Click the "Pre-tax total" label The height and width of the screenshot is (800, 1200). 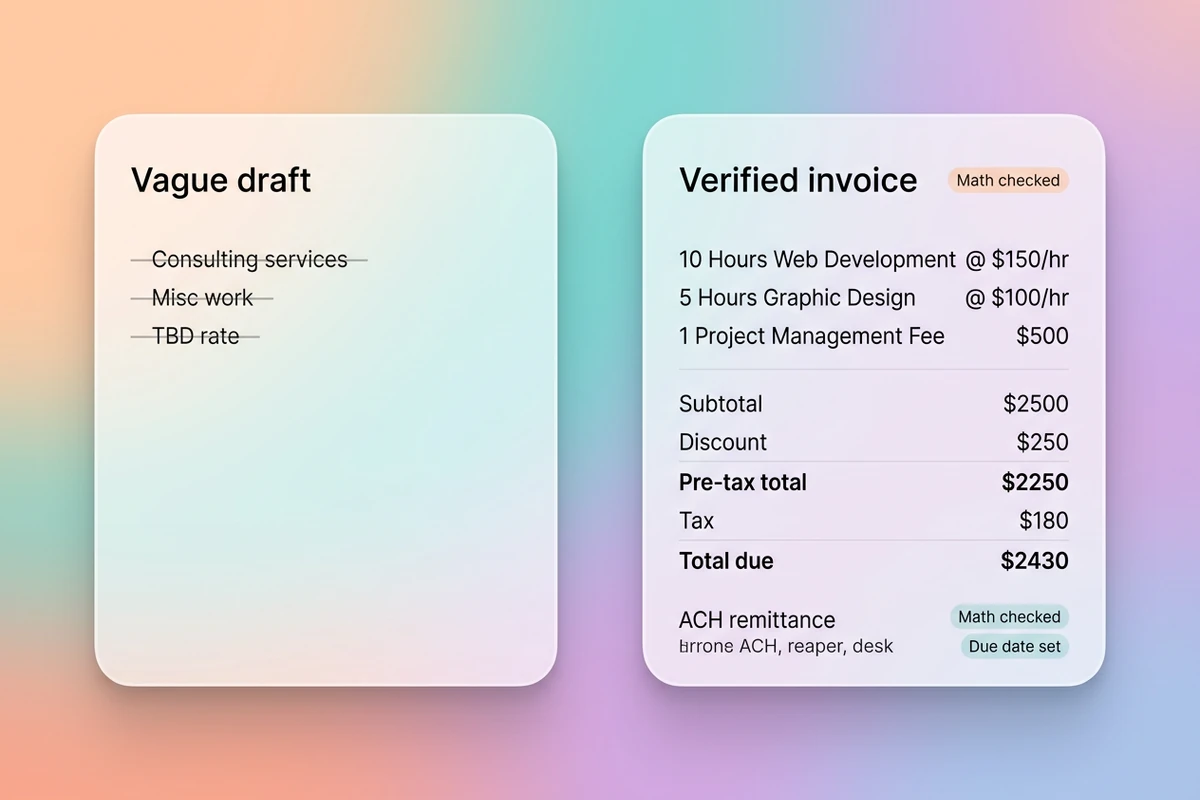743,482
